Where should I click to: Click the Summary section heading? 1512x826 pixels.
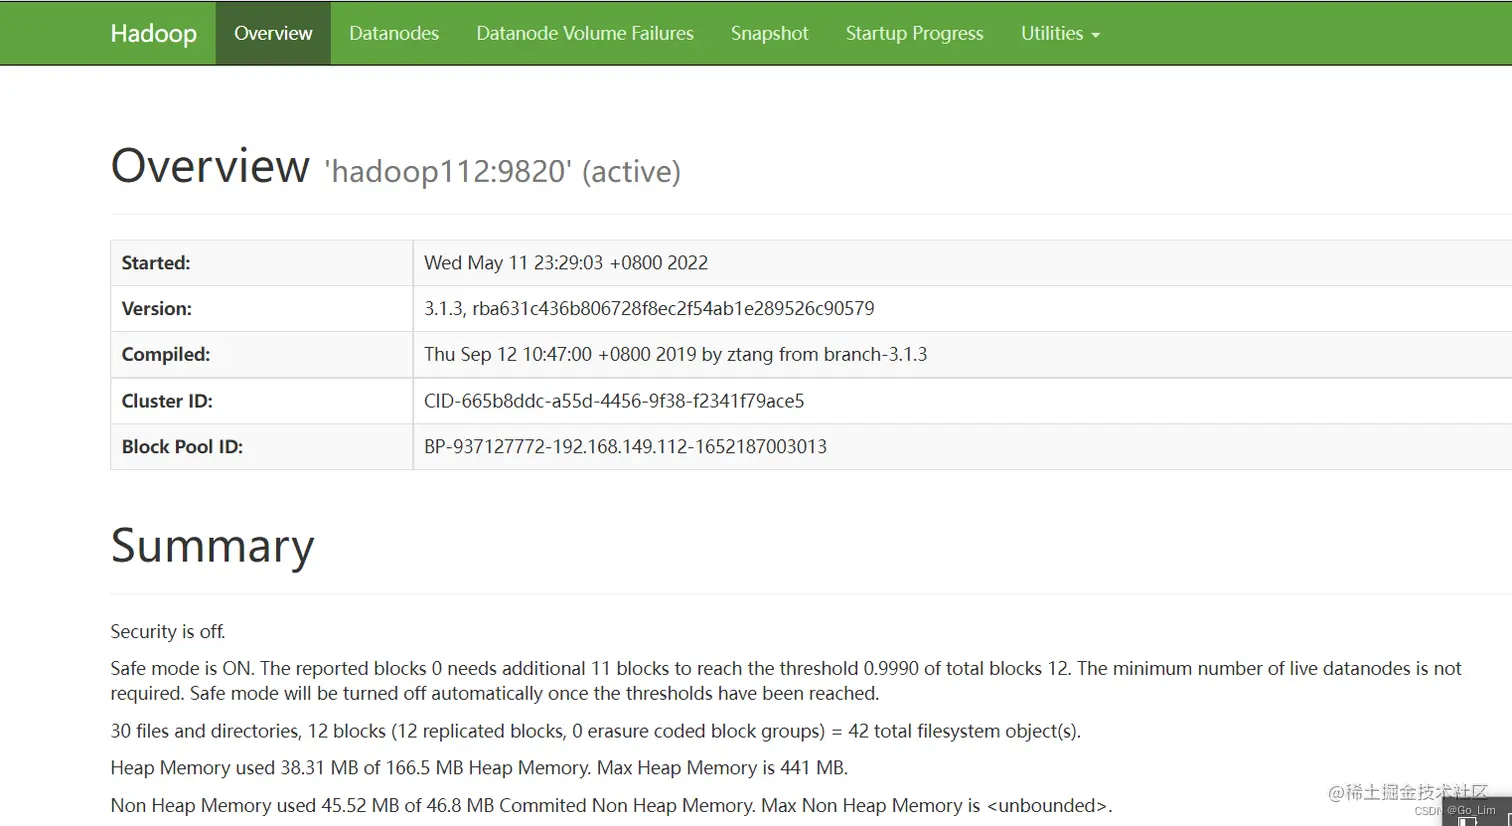[x=212, y=545]
